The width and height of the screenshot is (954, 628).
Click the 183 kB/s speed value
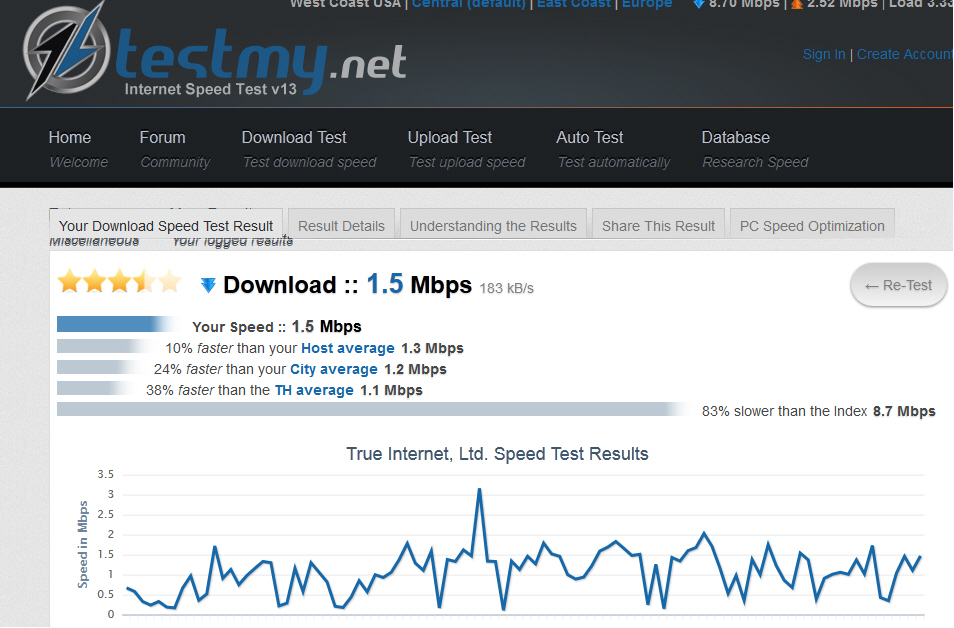coord(506,288)
